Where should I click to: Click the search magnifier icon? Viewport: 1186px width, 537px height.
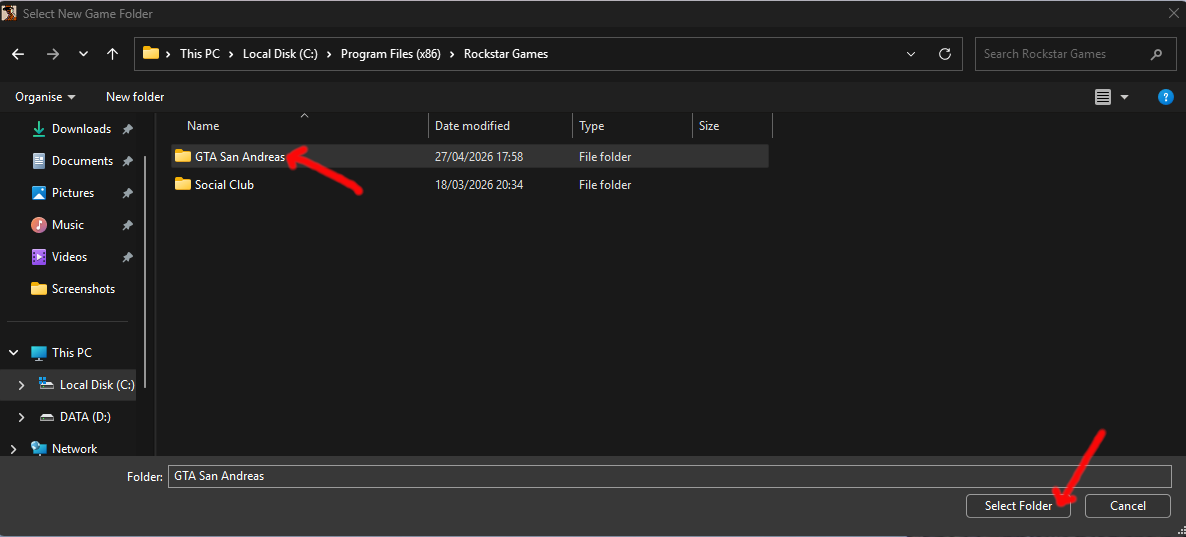[x=1156, y=54]
